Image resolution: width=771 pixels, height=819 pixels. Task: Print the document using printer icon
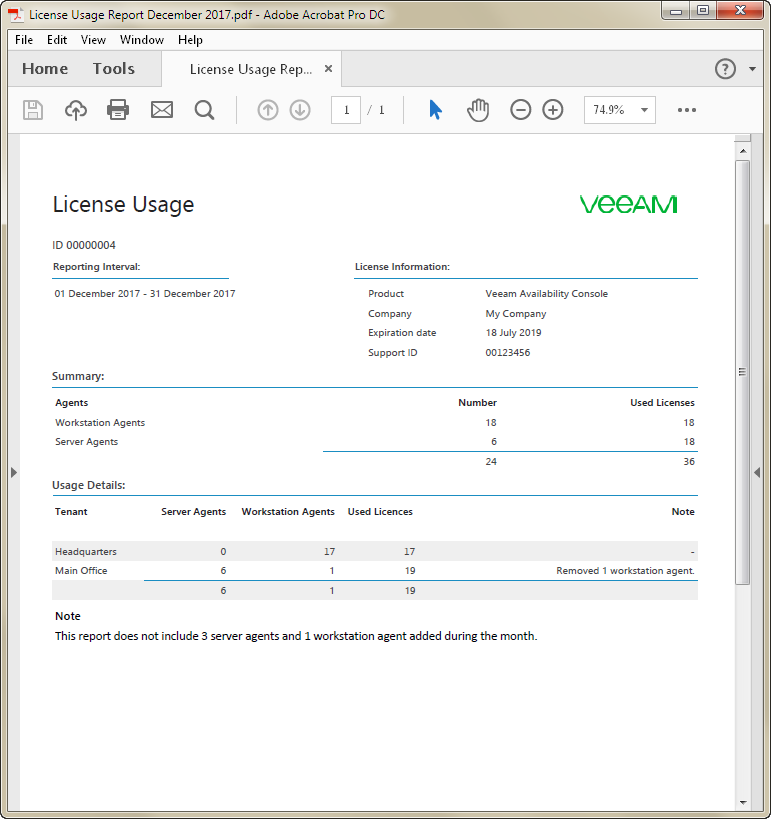118,110
